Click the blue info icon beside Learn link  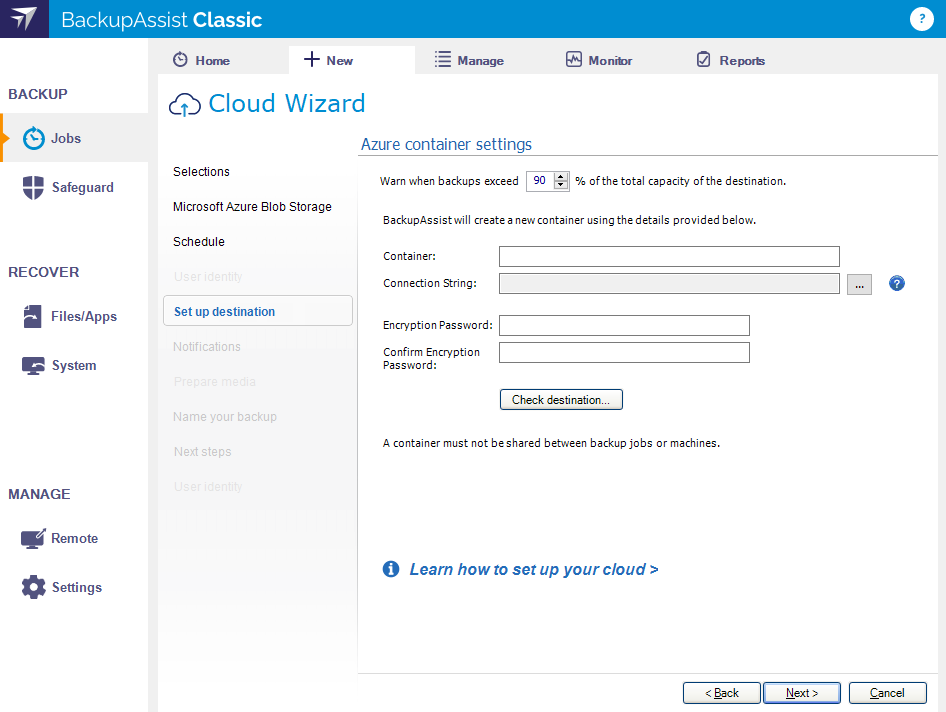pyautogui.click(x=391, y=568)
